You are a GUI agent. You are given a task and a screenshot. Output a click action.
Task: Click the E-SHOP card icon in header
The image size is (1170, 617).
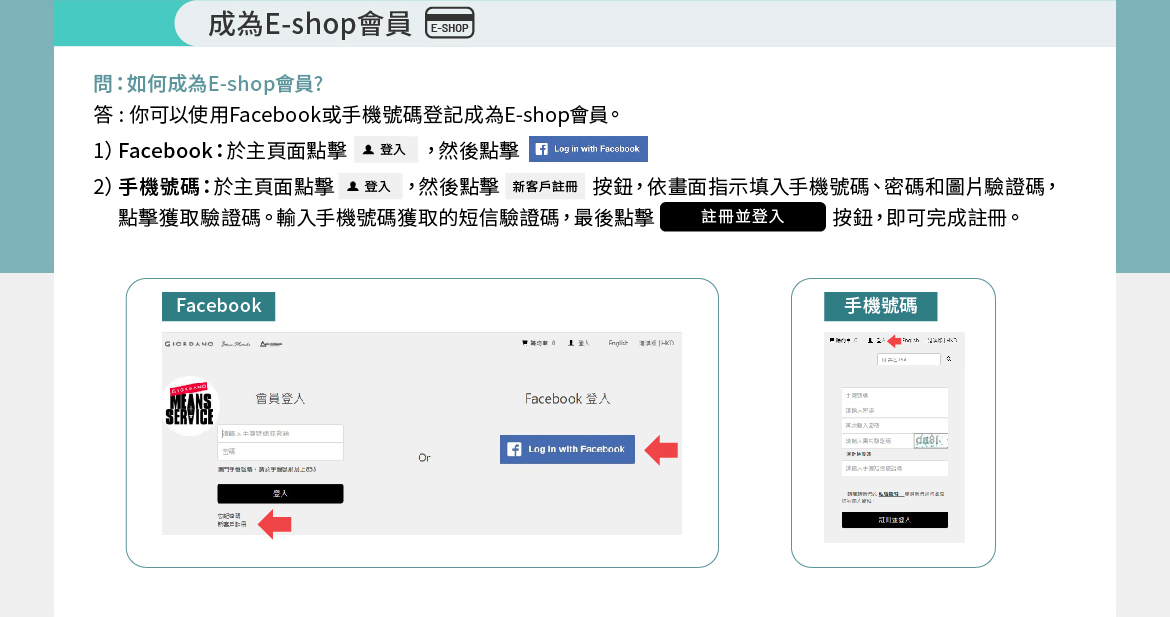(x=449, y=23)
